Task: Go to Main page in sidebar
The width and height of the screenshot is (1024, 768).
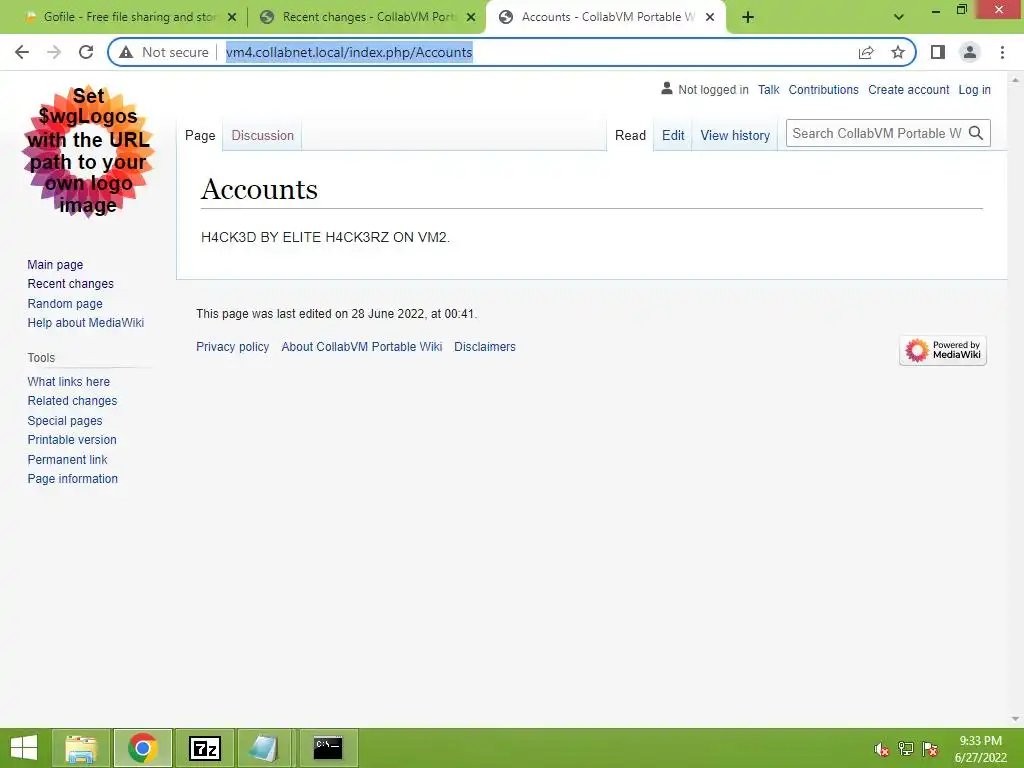Action: (x=55, y=264)
